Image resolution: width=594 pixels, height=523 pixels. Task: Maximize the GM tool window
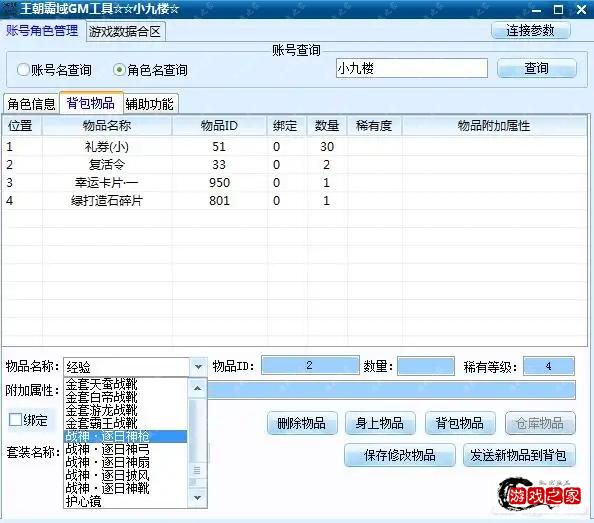[558, 10]
